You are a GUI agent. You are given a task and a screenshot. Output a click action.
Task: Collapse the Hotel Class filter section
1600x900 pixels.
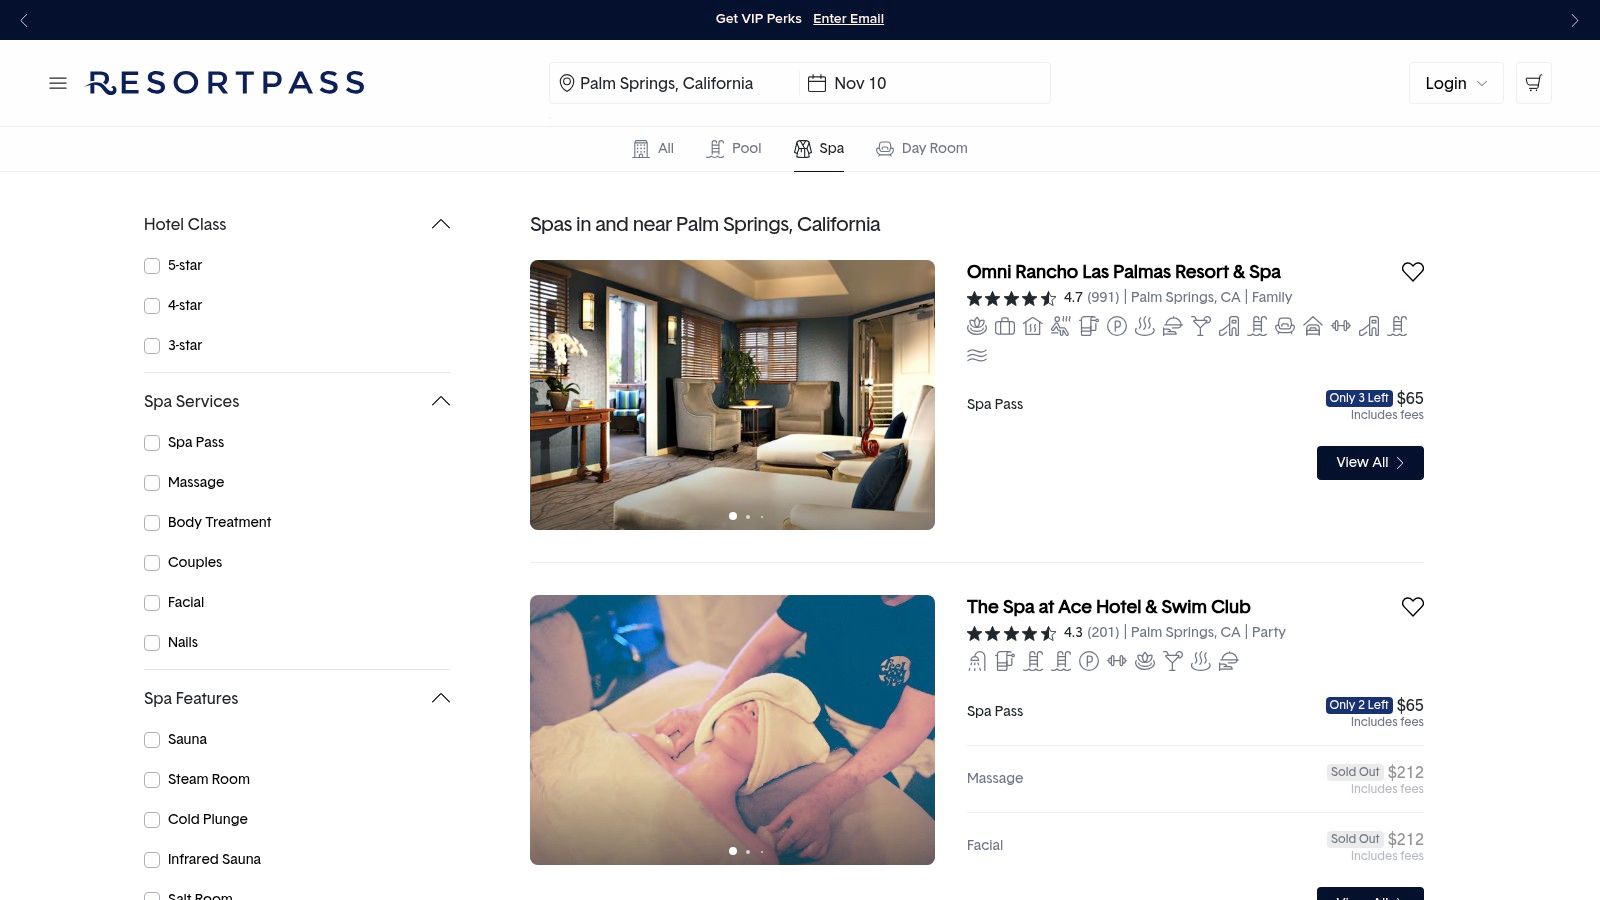(x=440, y=225)
